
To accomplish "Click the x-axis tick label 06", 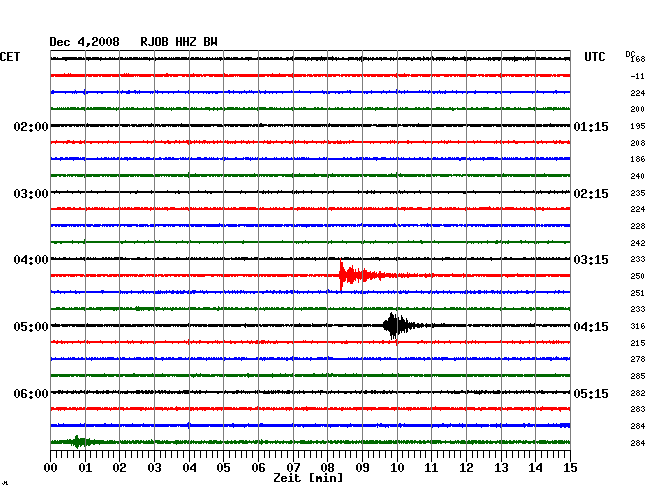I will pos(258,468).
